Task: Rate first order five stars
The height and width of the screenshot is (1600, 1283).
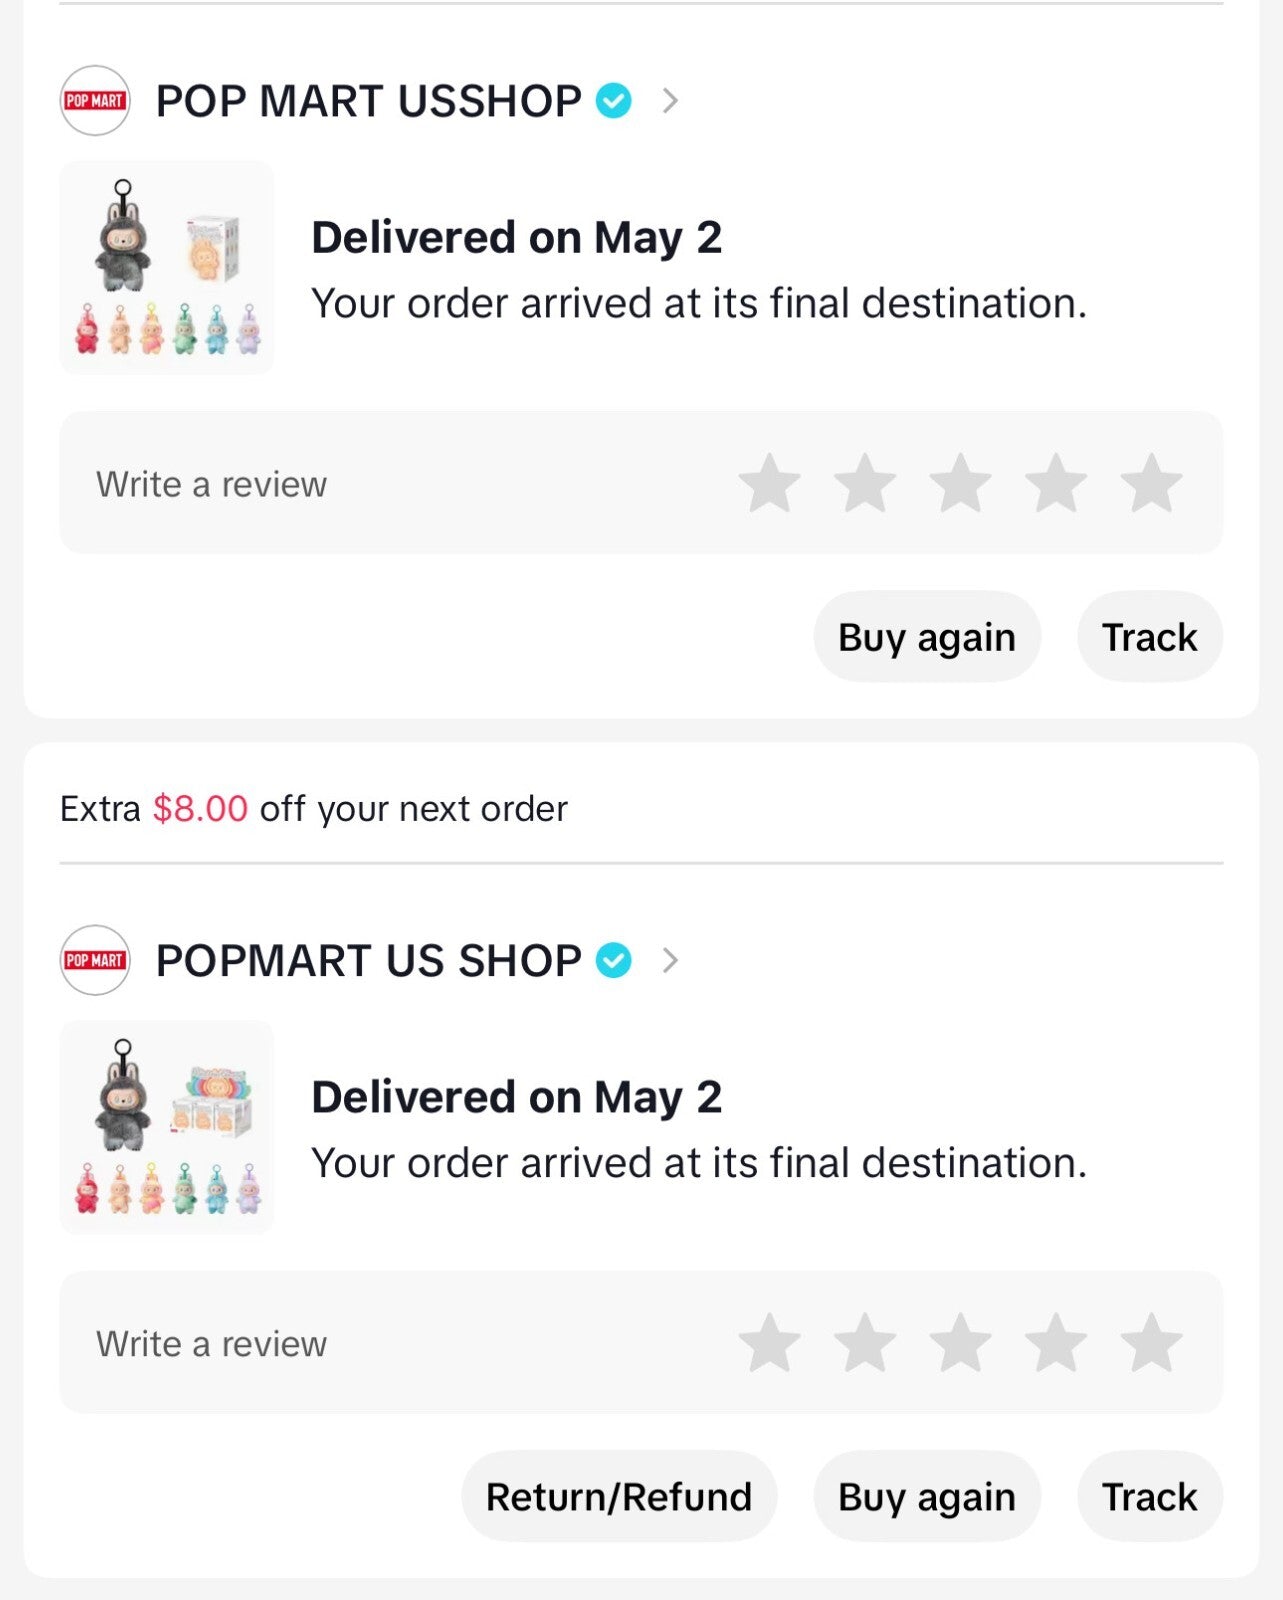Action: (1151, 483)
